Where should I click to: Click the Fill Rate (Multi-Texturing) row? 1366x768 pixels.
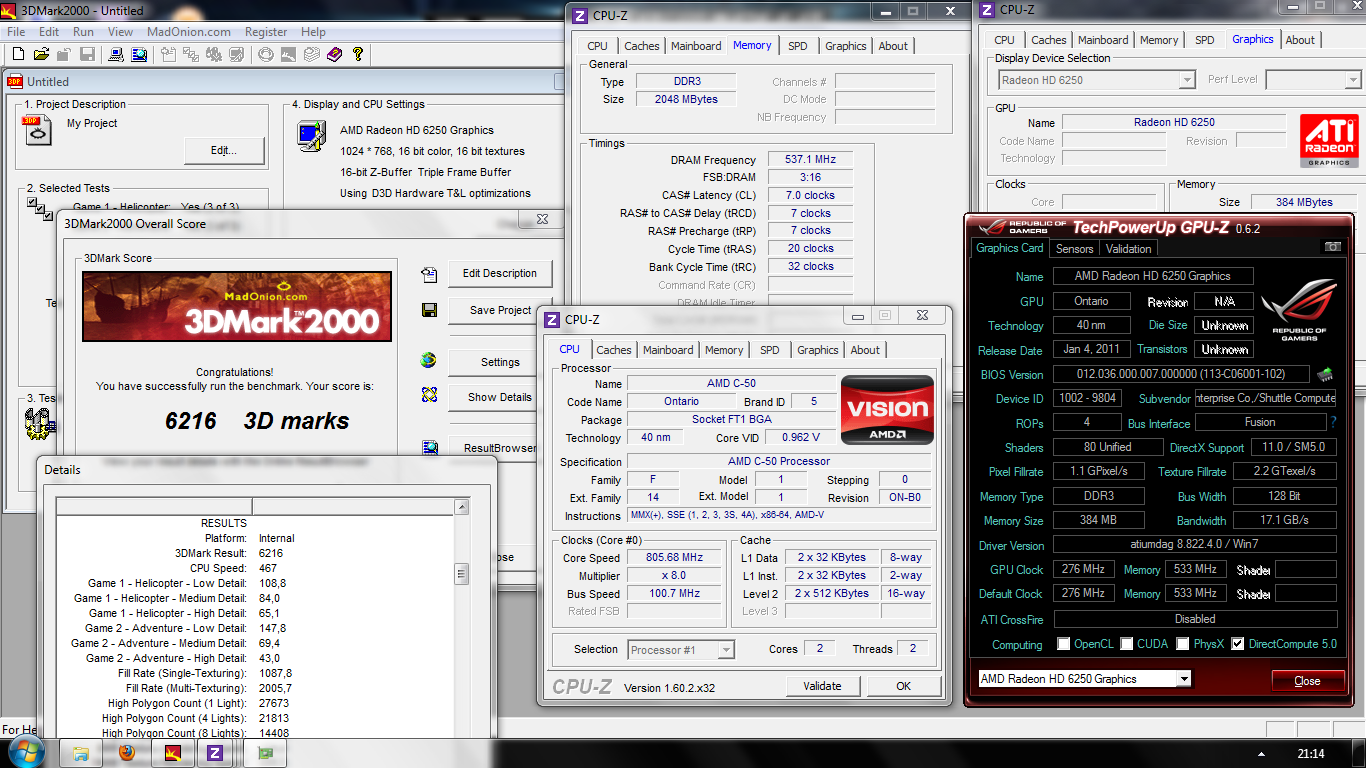(x=255, y=688)
